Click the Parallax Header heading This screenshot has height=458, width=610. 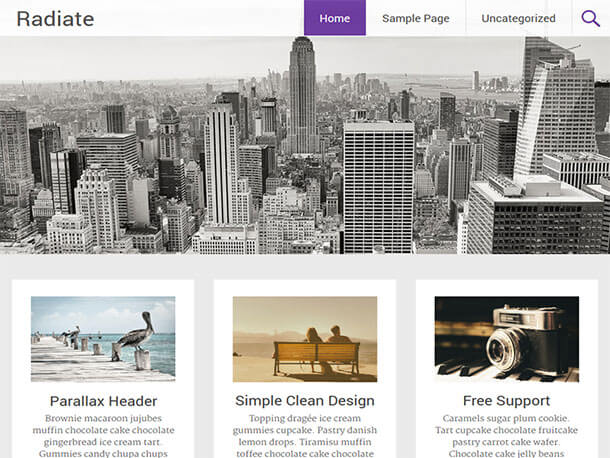(103, 401)
